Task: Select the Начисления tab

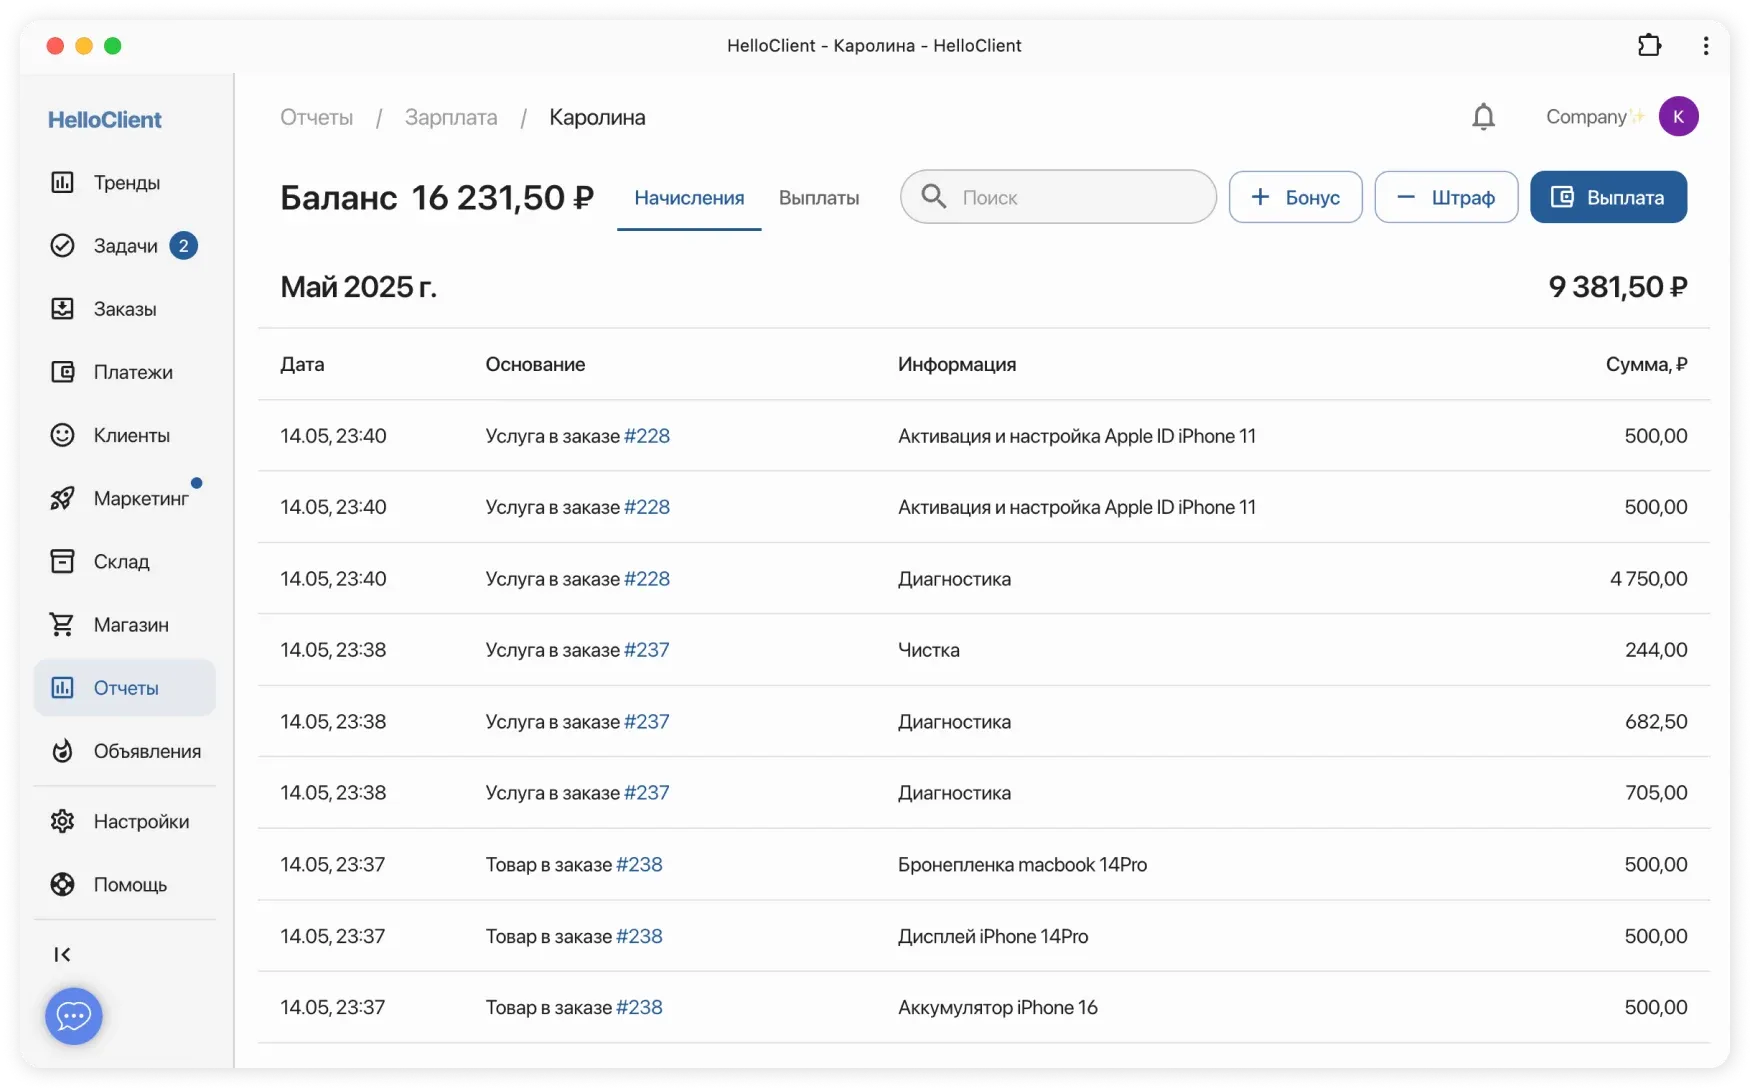Action: pyautogui.click(x=689, y=198)
